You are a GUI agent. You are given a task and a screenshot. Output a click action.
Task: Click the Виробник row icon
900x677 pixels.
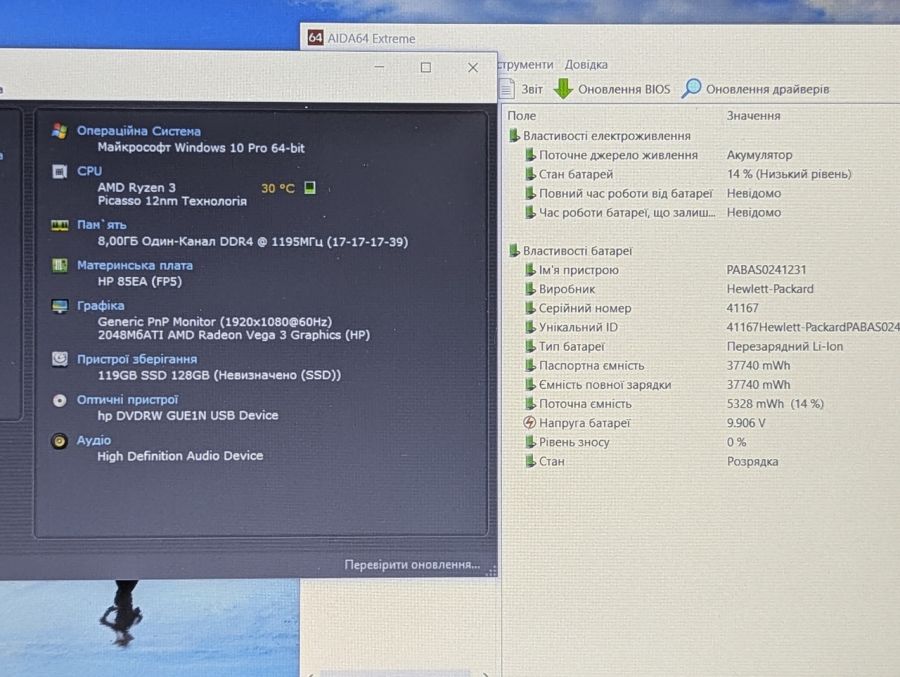(530, 288)
